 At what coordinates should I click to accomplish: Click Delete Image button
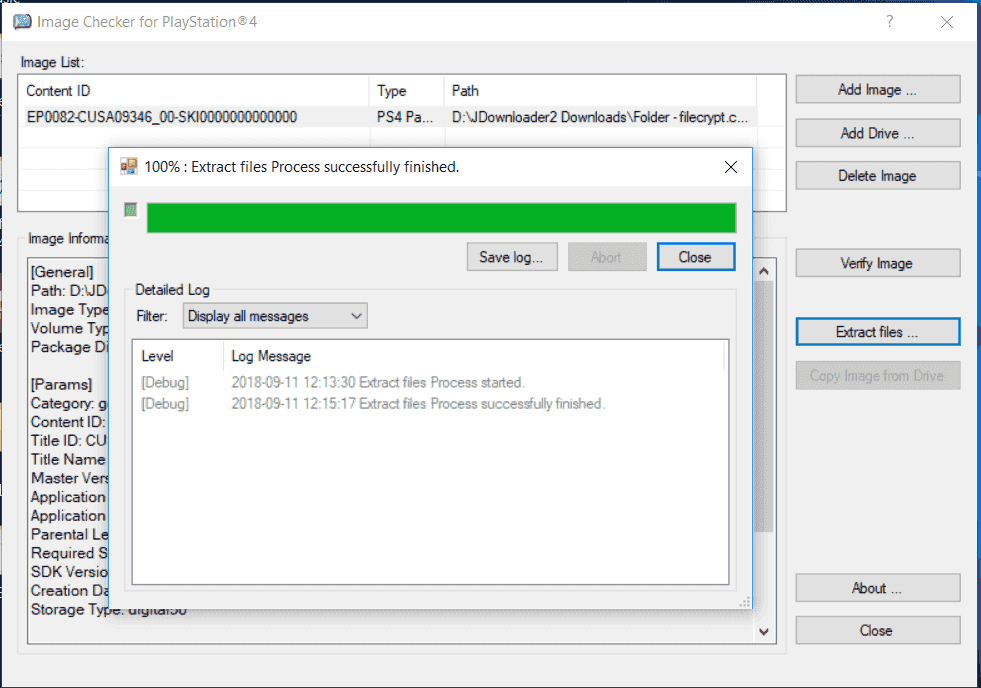878,176
